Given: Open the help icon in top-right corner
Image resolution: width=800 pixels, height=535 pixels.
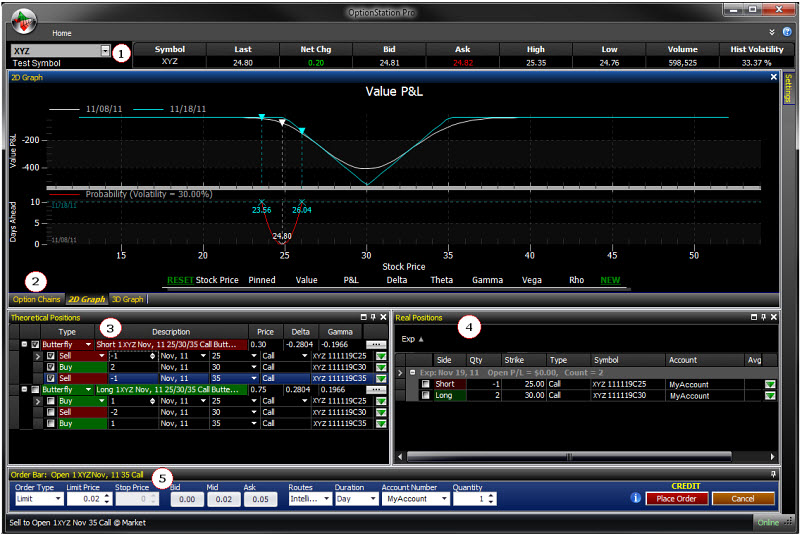Looking at the screenshot, I should pos(787,33).
